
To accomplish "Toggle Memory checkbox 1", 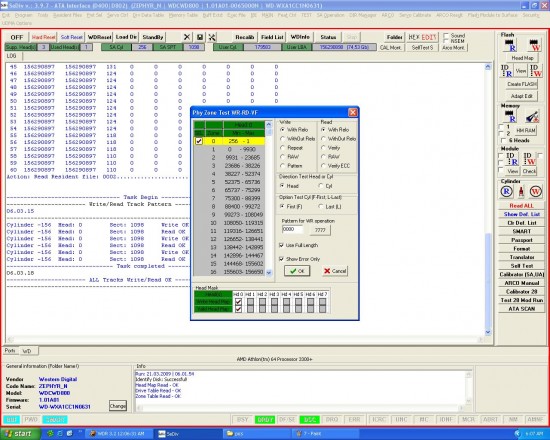I will pos(501,127).
